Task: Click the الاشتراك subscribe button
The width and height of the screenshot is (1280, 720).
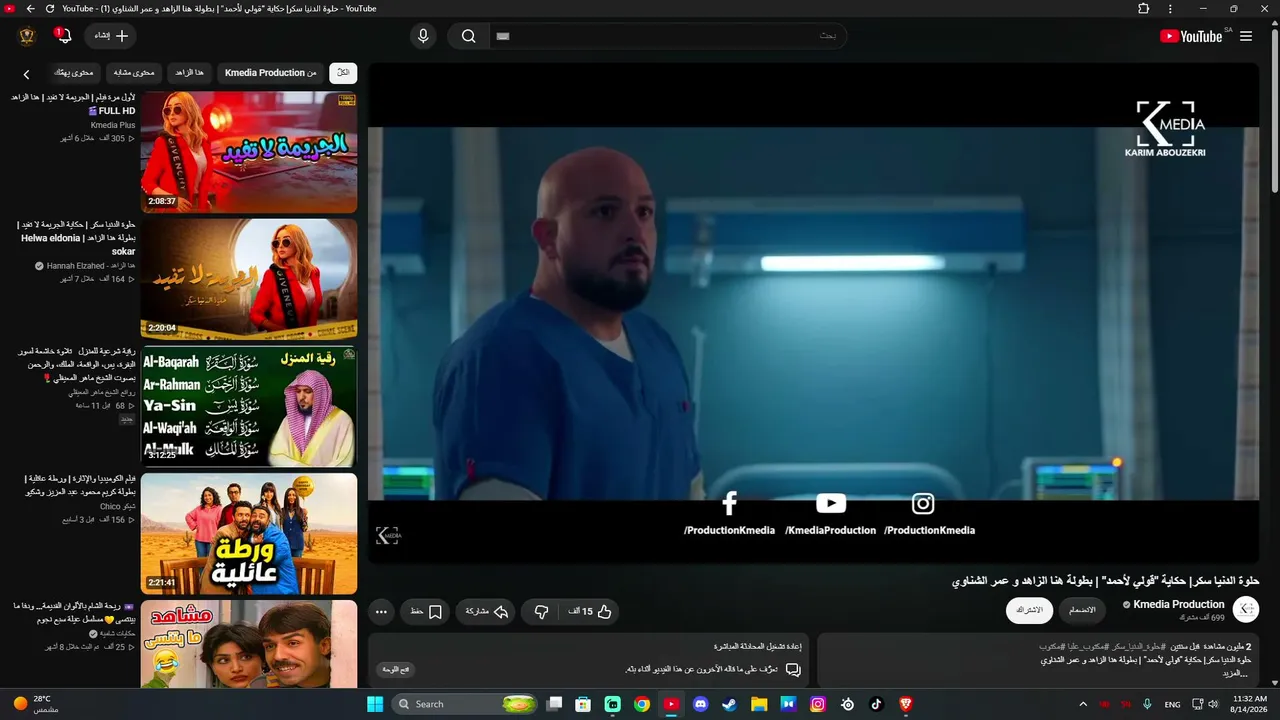Action: click(1029, 610)
